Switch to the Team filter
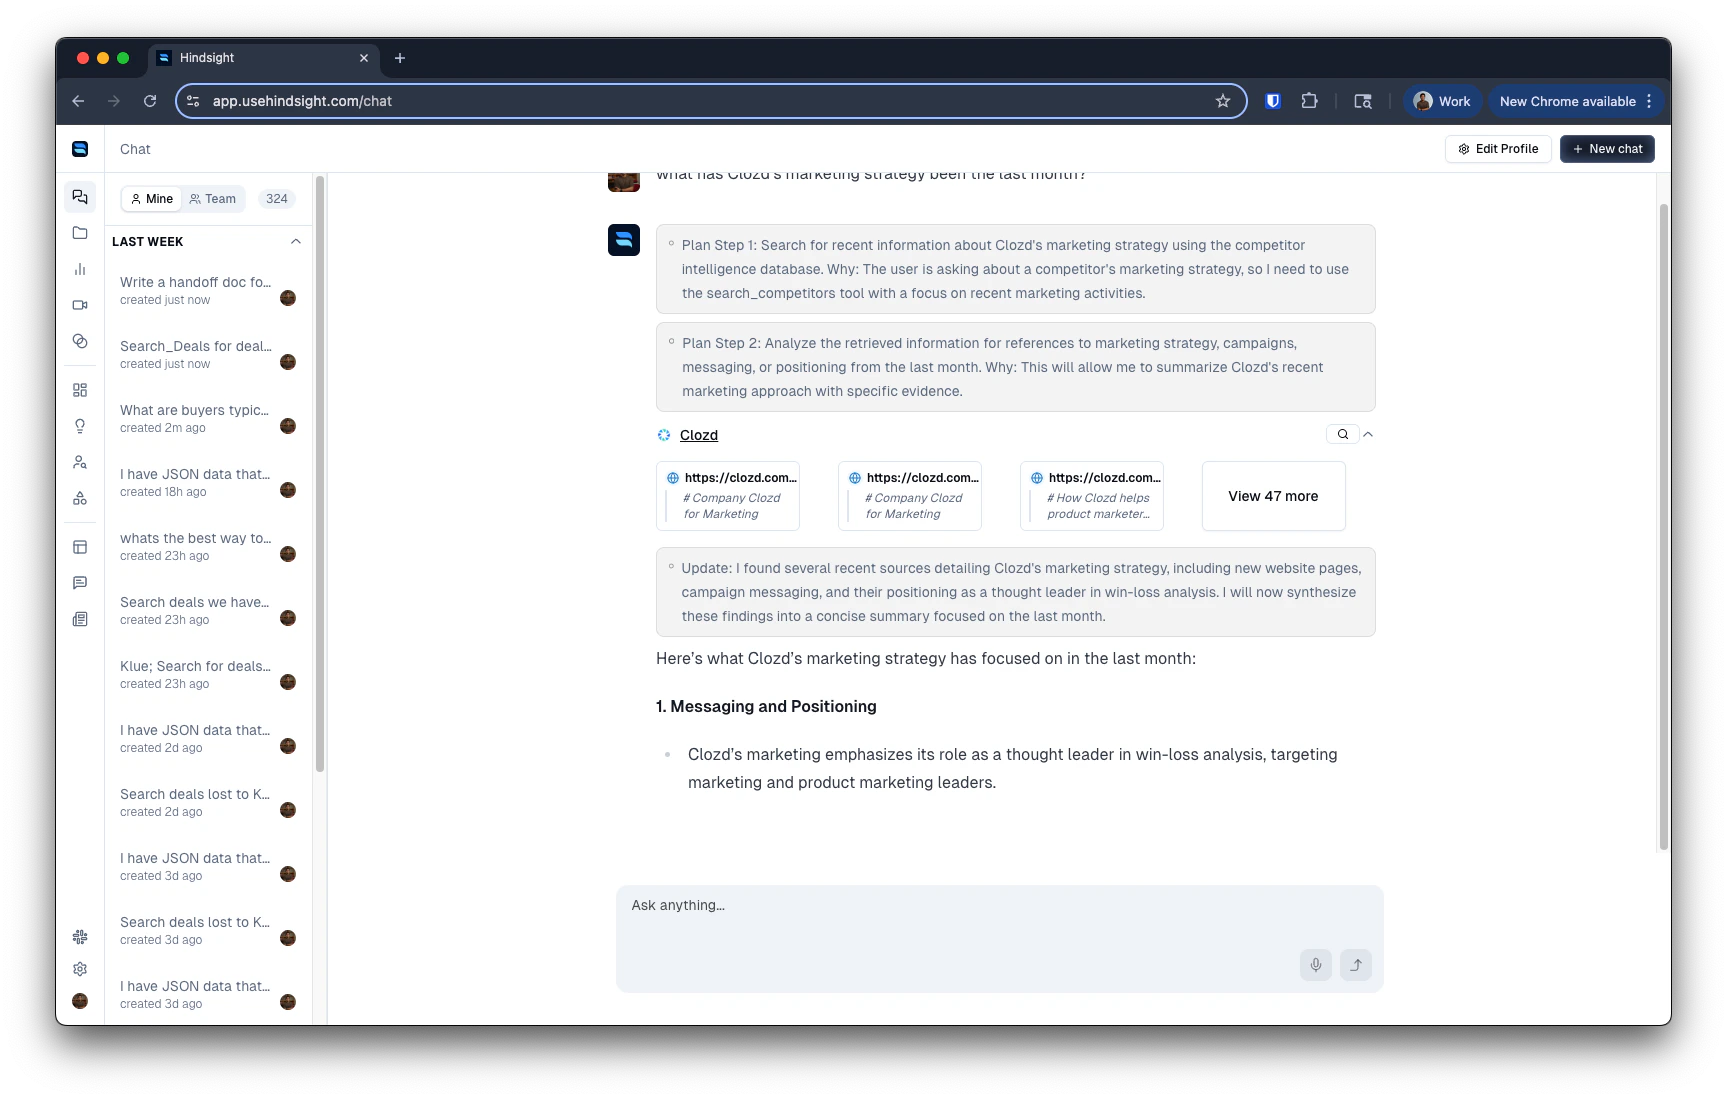This screenshot has width=1727, height=1099. (x=213, y=198)
